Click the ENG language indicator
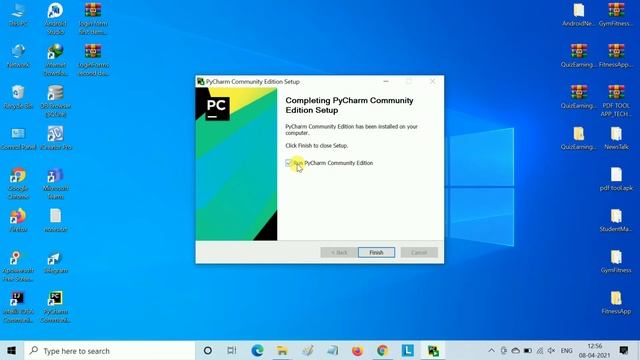The height and width of the screenshot is (360, 640). (x=566, y=351)
